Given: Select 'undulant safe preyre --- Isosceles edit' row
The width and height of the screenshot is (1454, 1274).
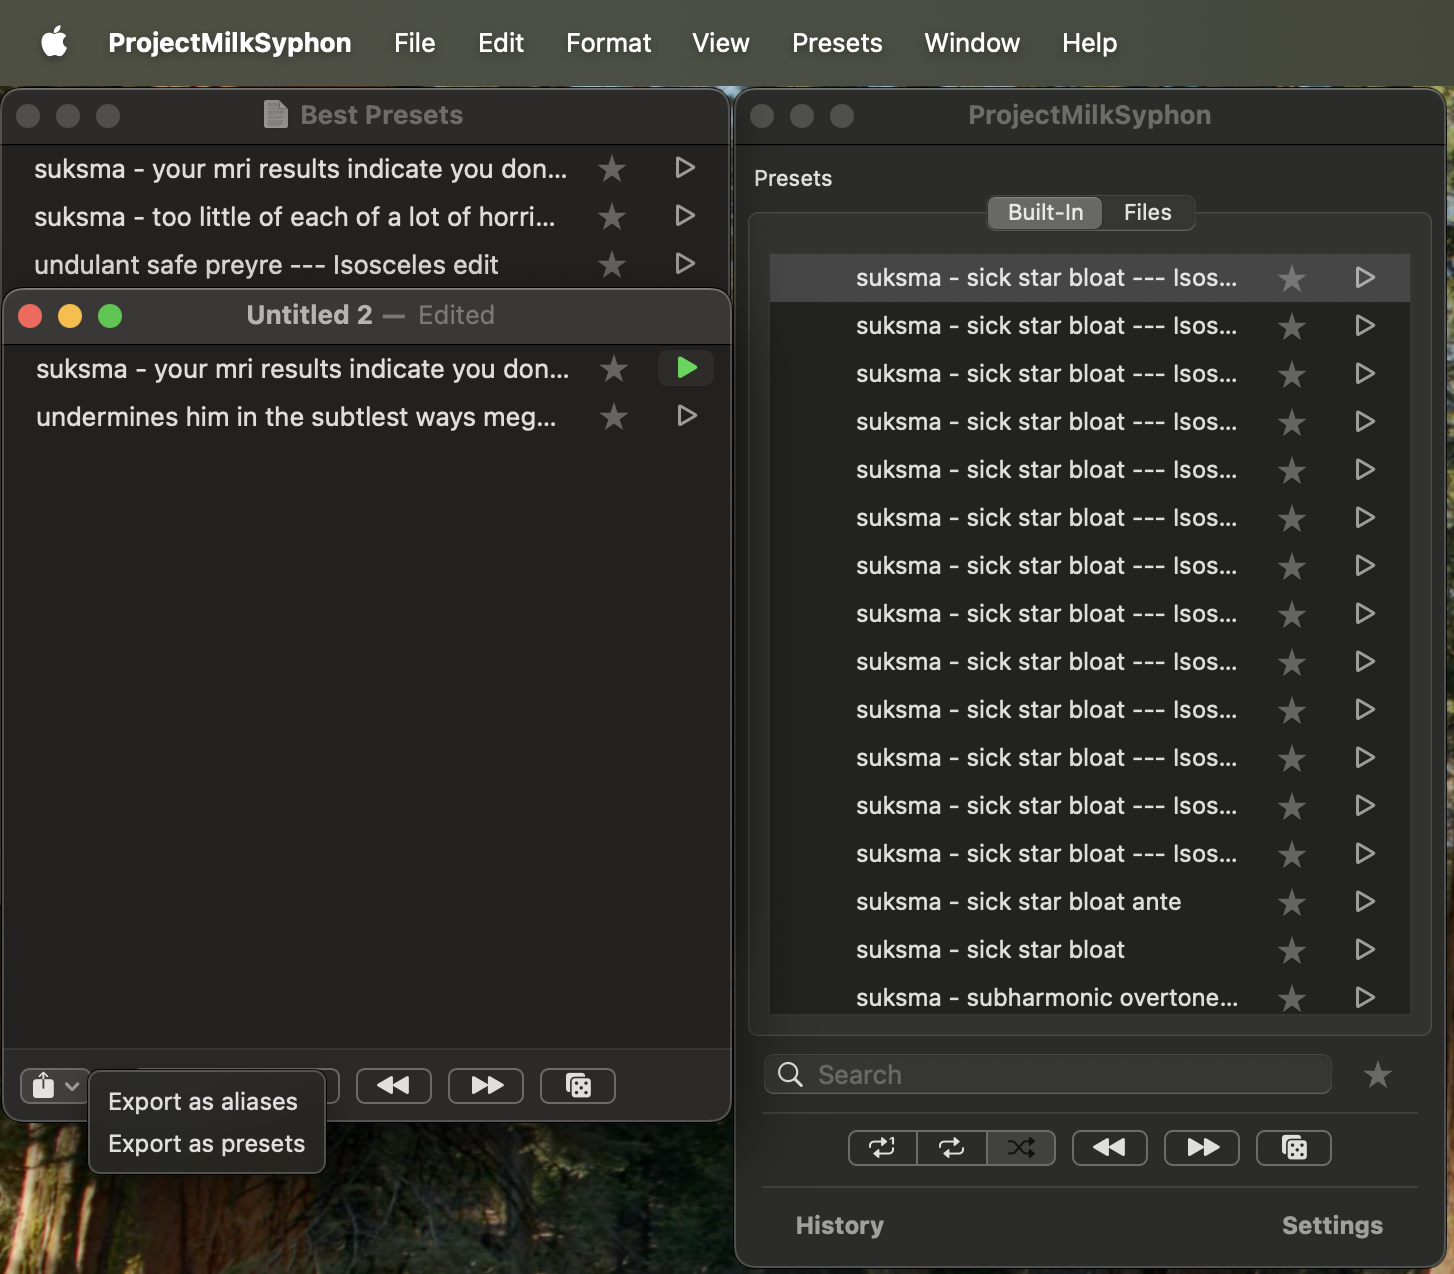Looking at the screenshot, I should coord(365,265).
